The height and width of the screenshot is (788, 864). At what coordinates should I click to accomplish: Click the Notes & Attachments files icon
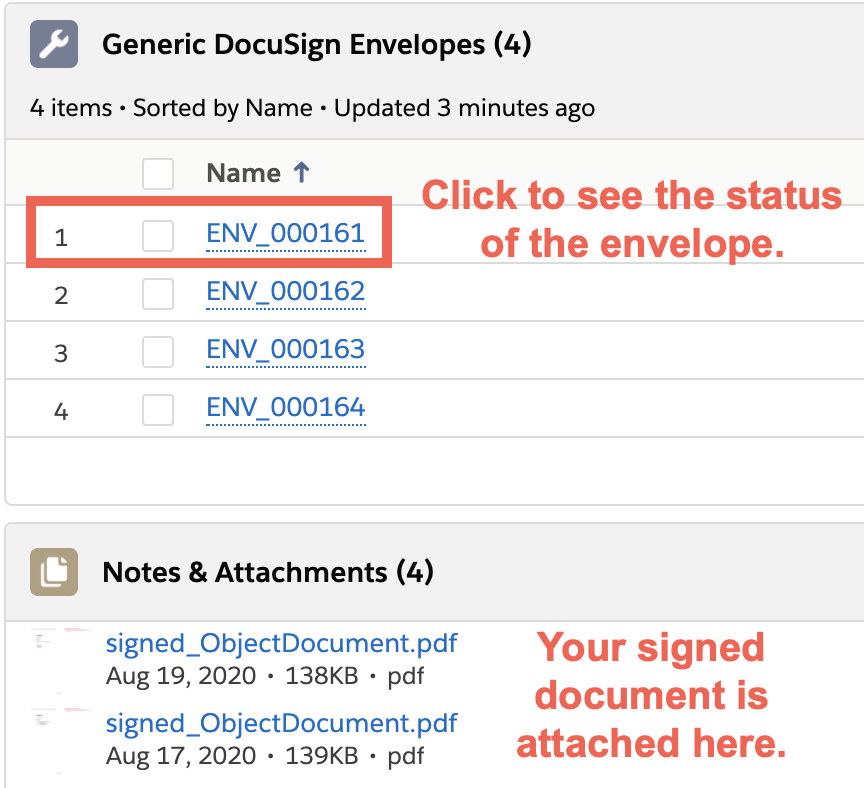(x=54, y=572)
